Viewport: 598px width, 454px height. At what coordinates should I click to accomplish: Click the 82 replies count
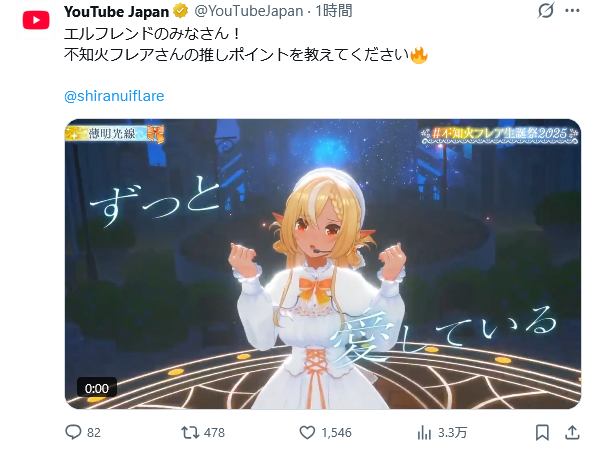pyautogui.click(x=94, y=433)
